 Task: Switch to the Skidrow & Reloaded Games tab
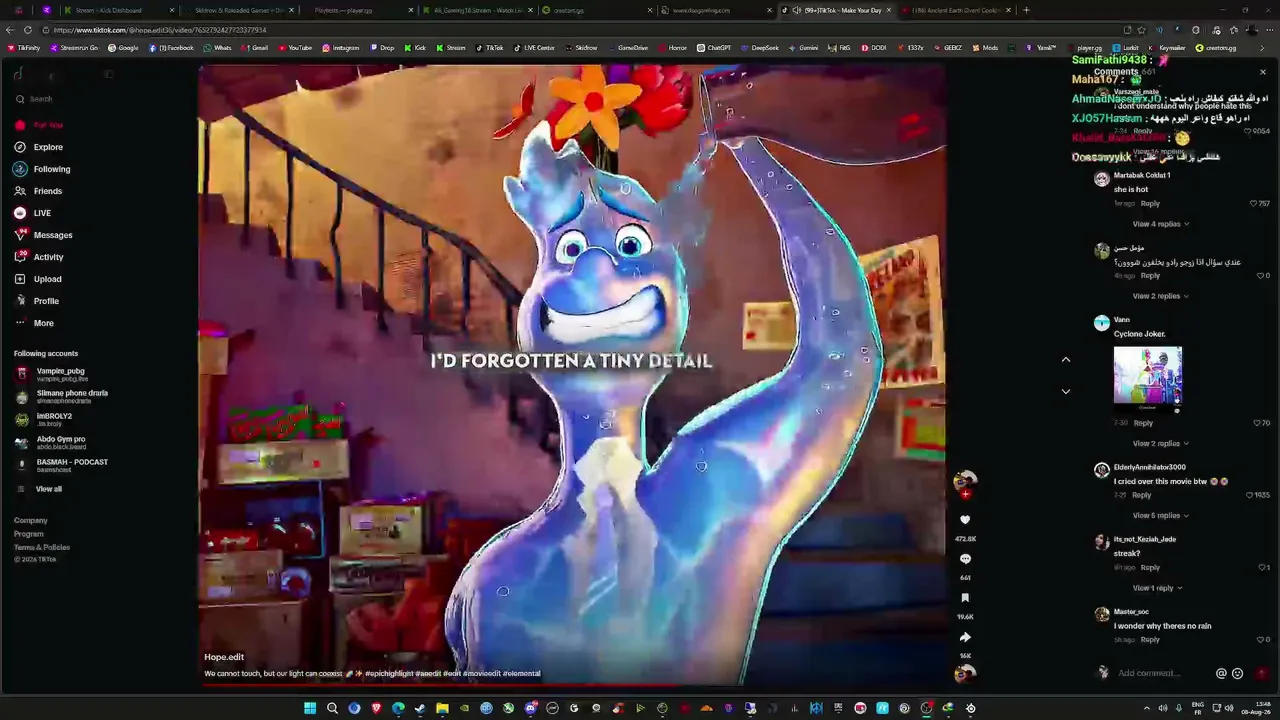(x=240, y=10)
